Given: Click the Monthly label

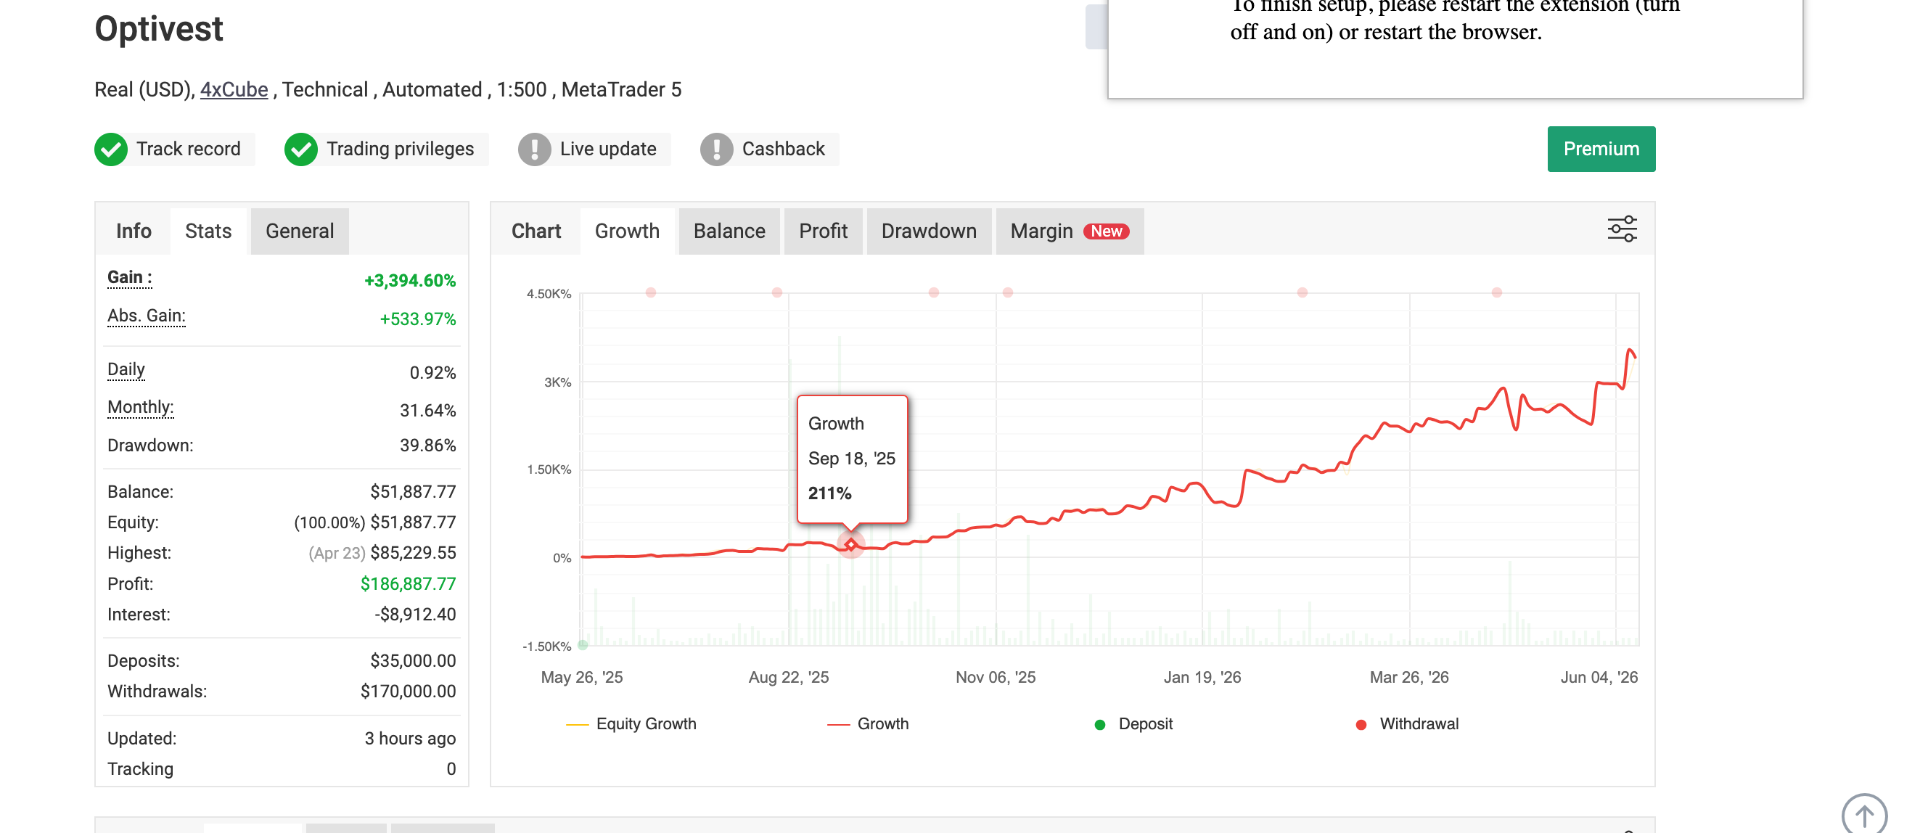Looking at the screenshot, I should point(140,408).
